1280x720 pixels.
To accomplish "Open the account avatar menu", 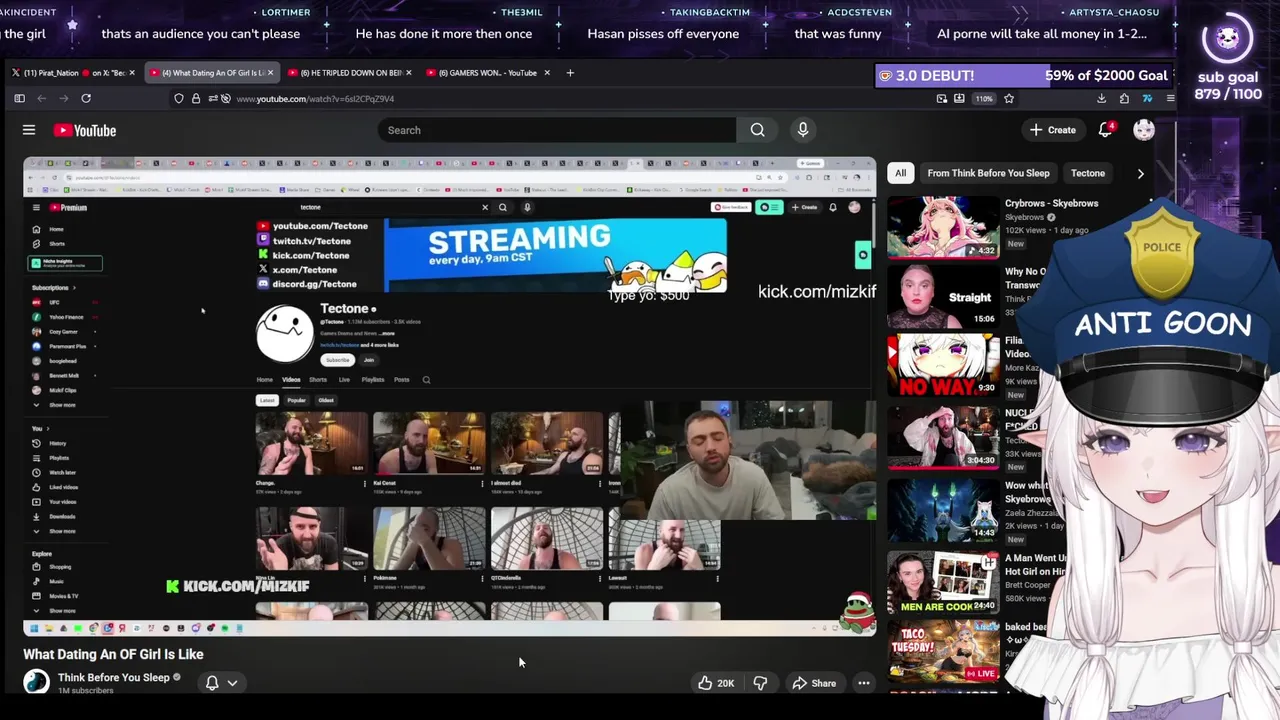I will point(1143,130).
